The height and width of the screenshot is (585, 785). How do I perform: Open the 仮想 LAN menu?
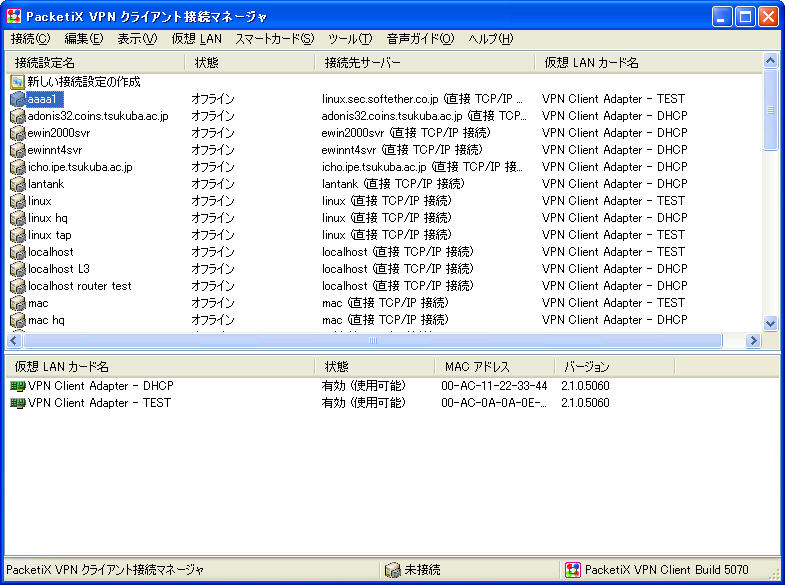pyautogui.click(x=196, y=39)
